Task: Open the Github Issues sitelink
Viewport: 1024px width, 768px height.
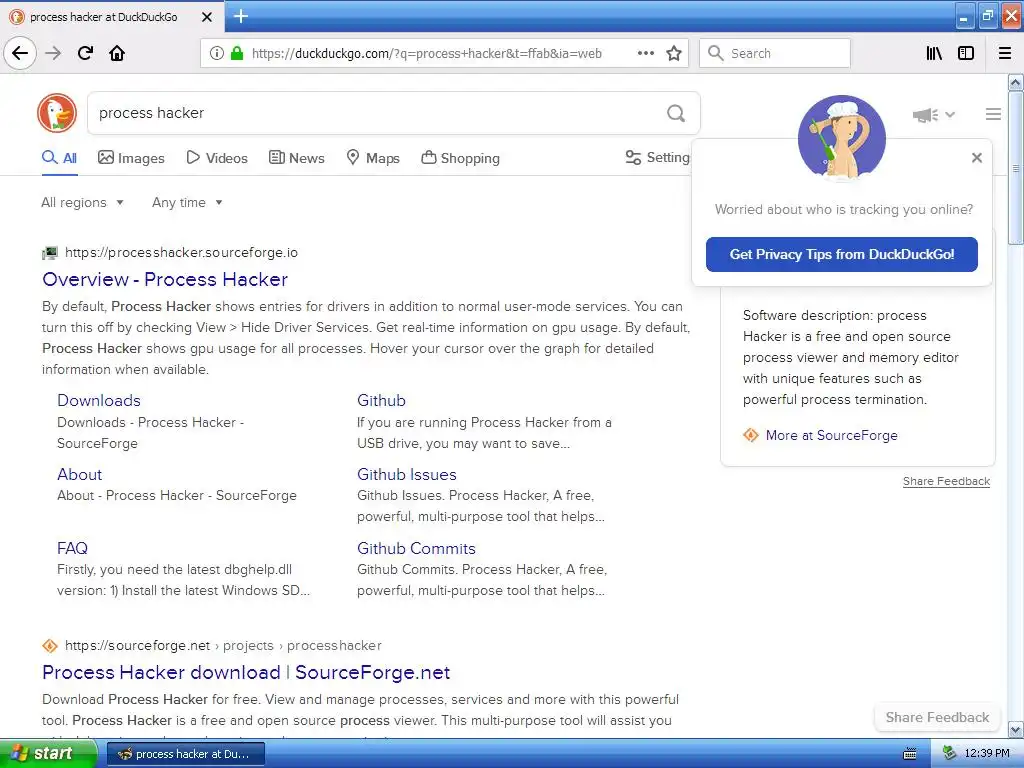Action: pyautogui.click(x=407, y=474)
